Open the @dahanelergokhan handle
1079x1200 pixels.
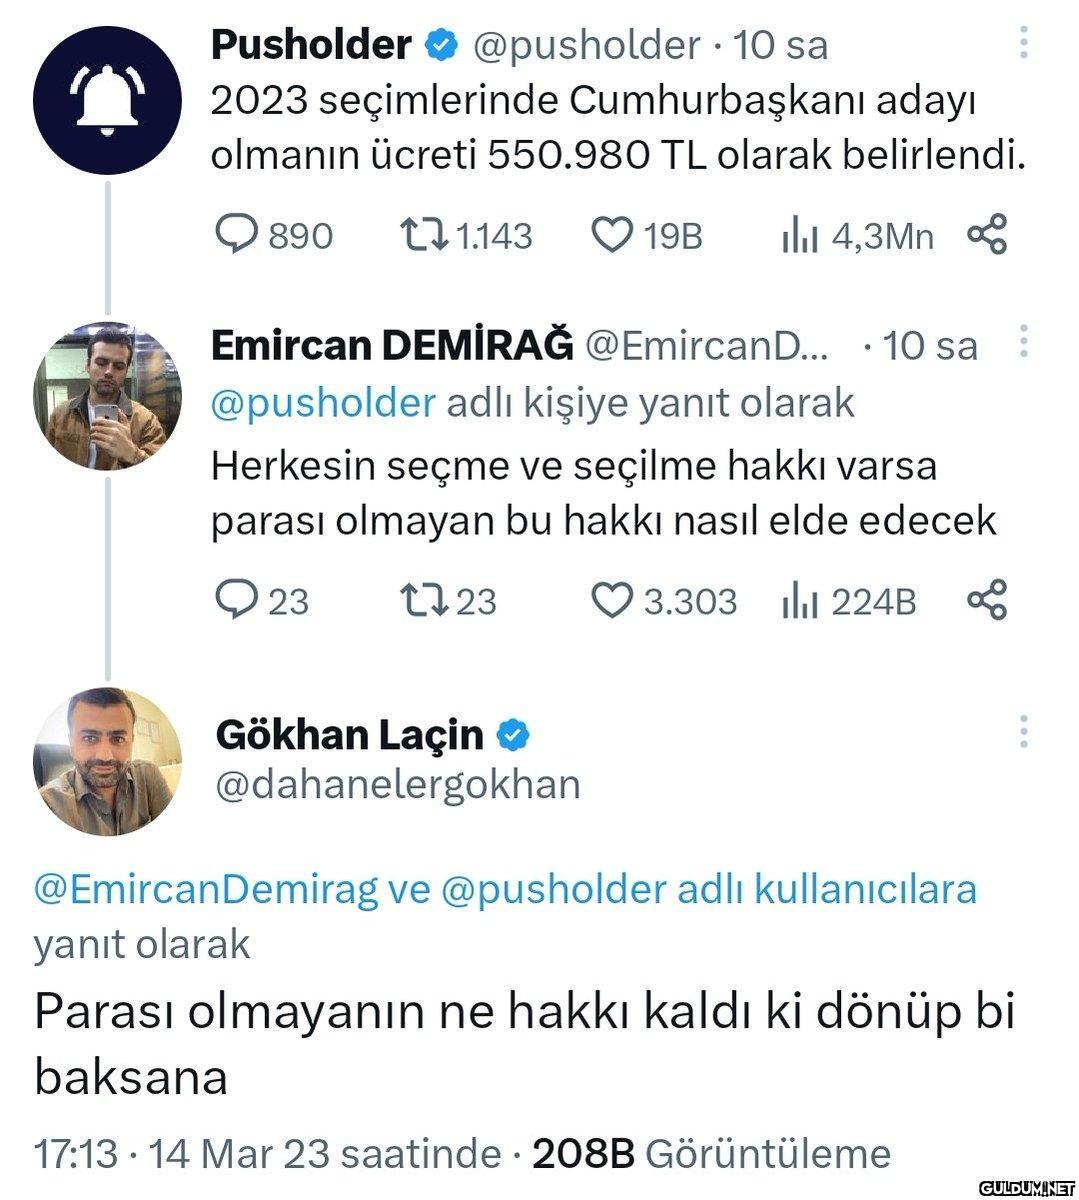click(x=398, y=784)
